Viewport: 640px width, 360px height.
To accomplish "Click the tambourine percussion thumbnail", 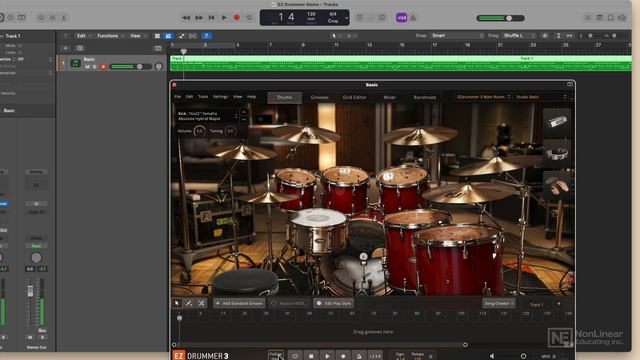I will click(x=557, y=154).
